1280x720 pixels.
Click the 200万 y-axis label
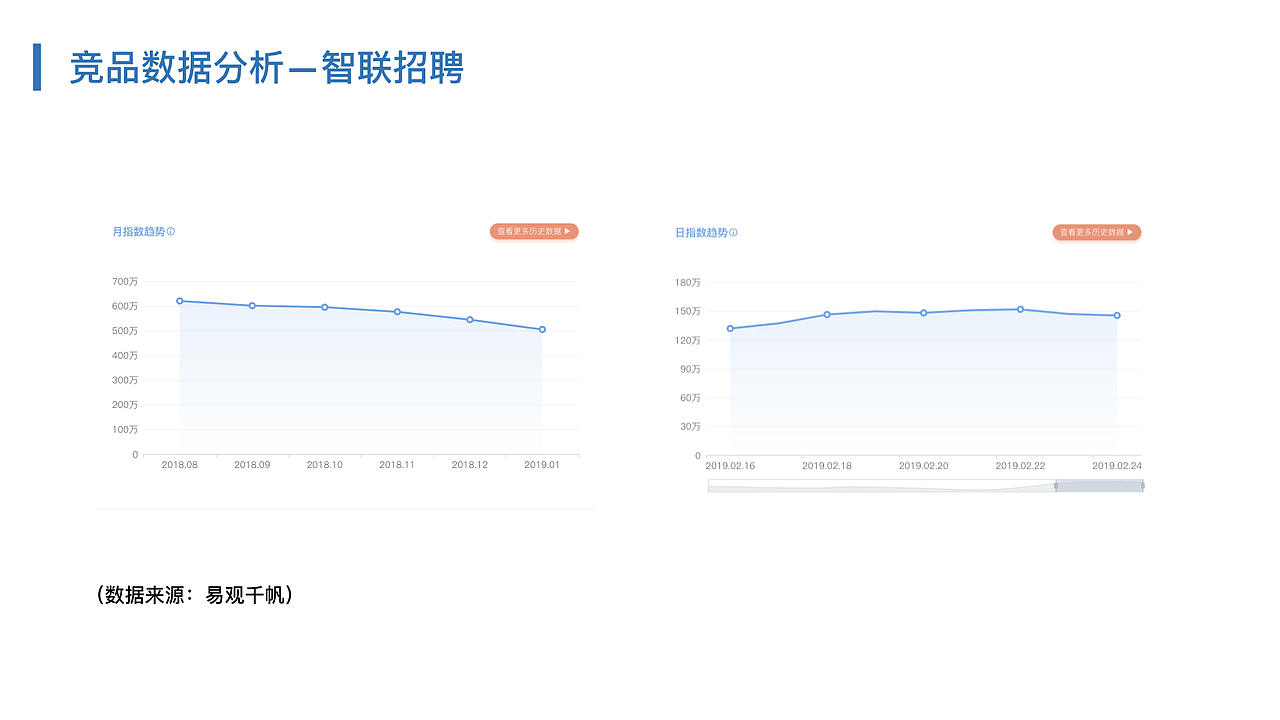pyautogui.click(x=125, y=405)
